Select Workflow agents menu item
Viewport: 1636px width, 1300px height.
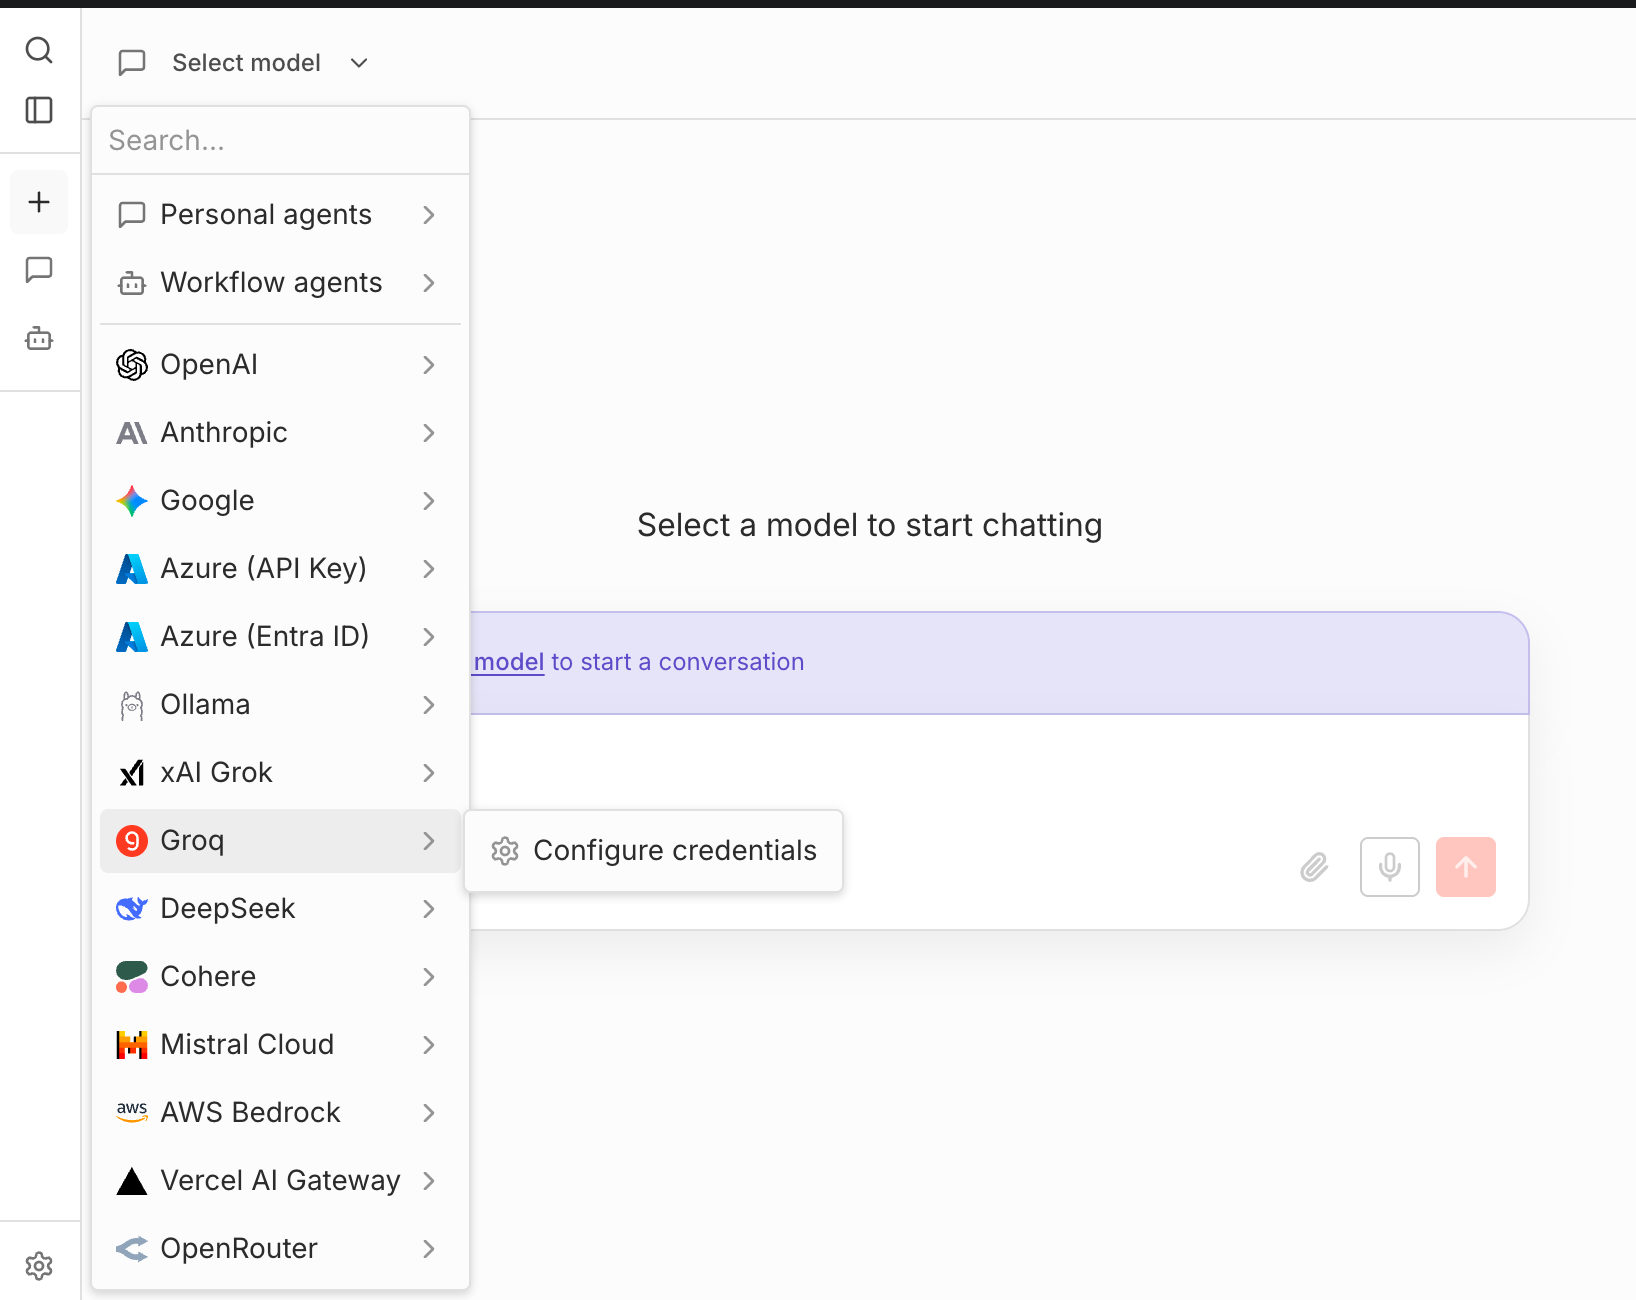coord(280,283)
